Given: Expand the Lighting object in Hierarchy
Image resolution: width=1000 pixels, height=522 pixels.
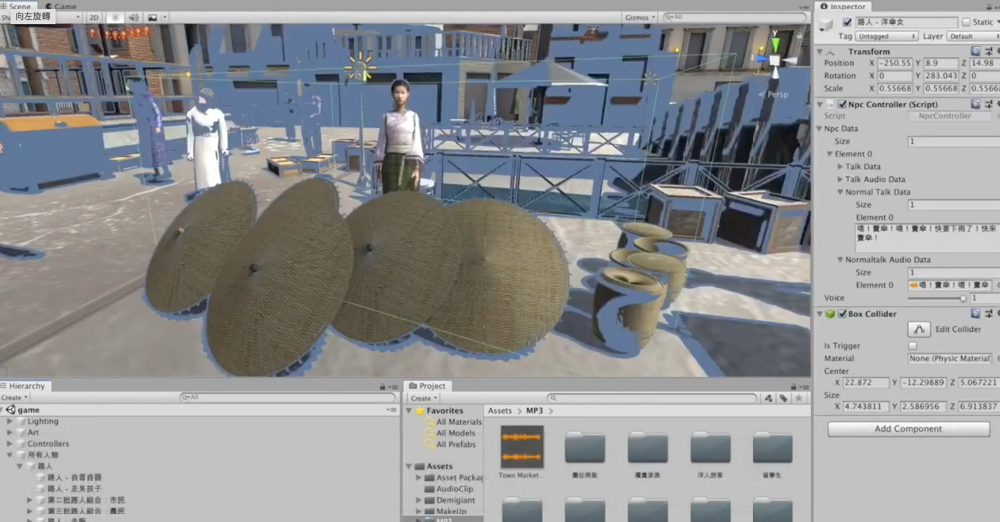Looking at the screenshot, I should click(10, 421).
